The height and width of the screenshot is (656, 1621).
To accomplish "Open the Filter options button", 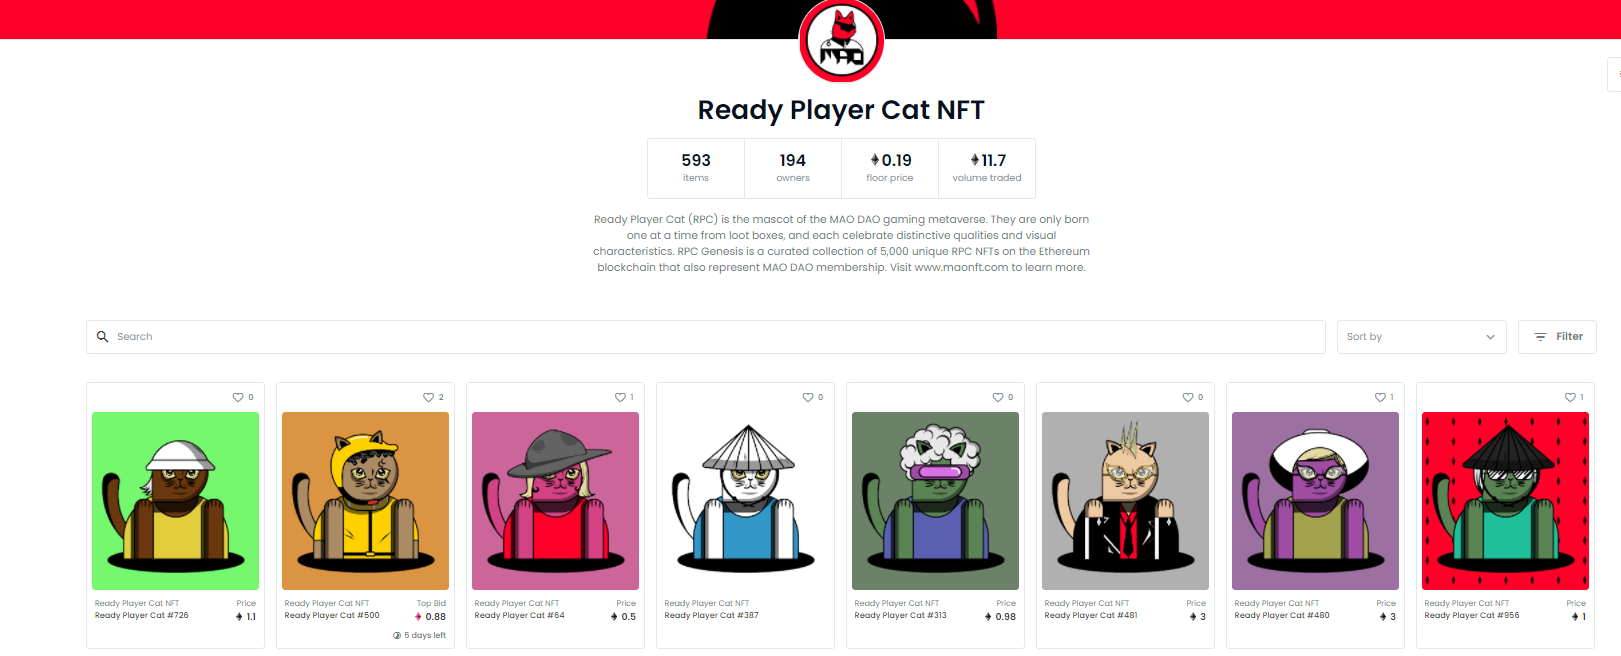I will point(1557,337).
